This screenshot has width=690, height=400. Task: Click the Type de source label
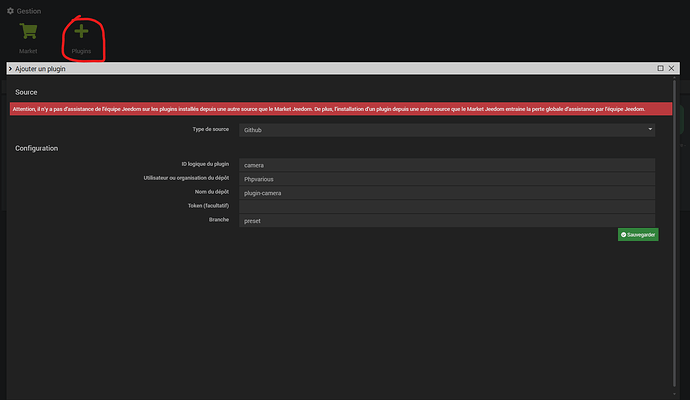[210, 129]
